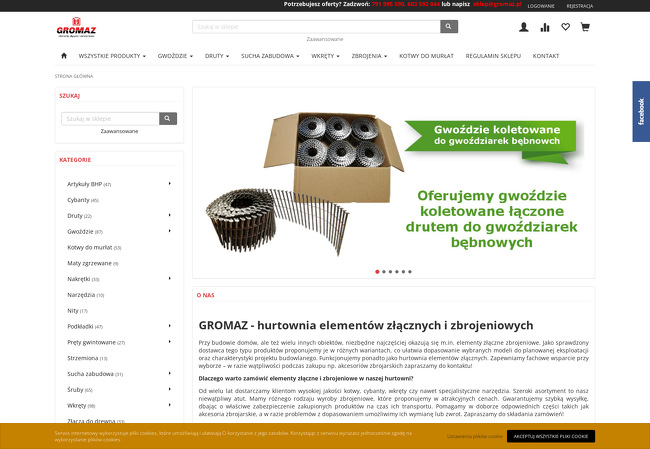Viewport: 650px width, 449px height.
Task: Open the Druty navigation dropdown
Action: tap(217, 56)
